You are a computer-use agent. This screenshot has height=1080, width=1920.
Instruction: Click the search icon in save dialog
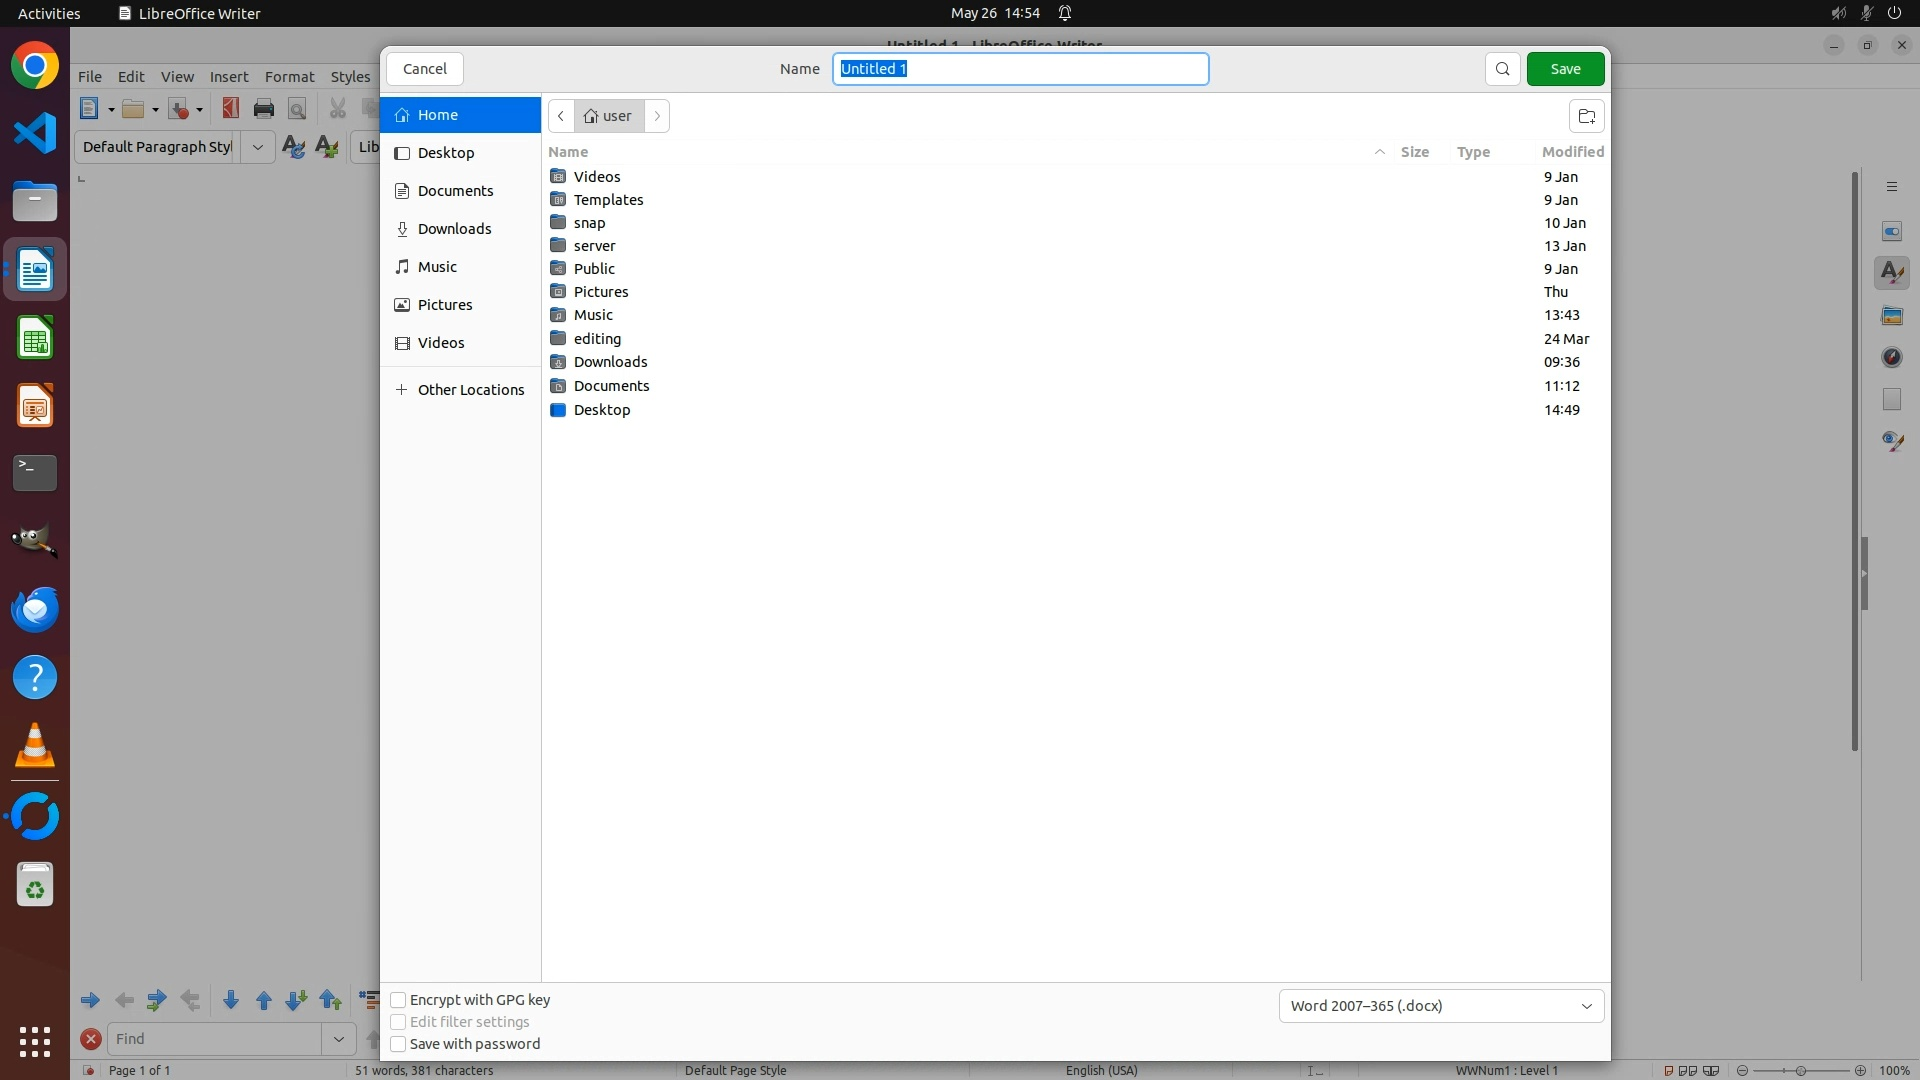[x=1502, y=69]
